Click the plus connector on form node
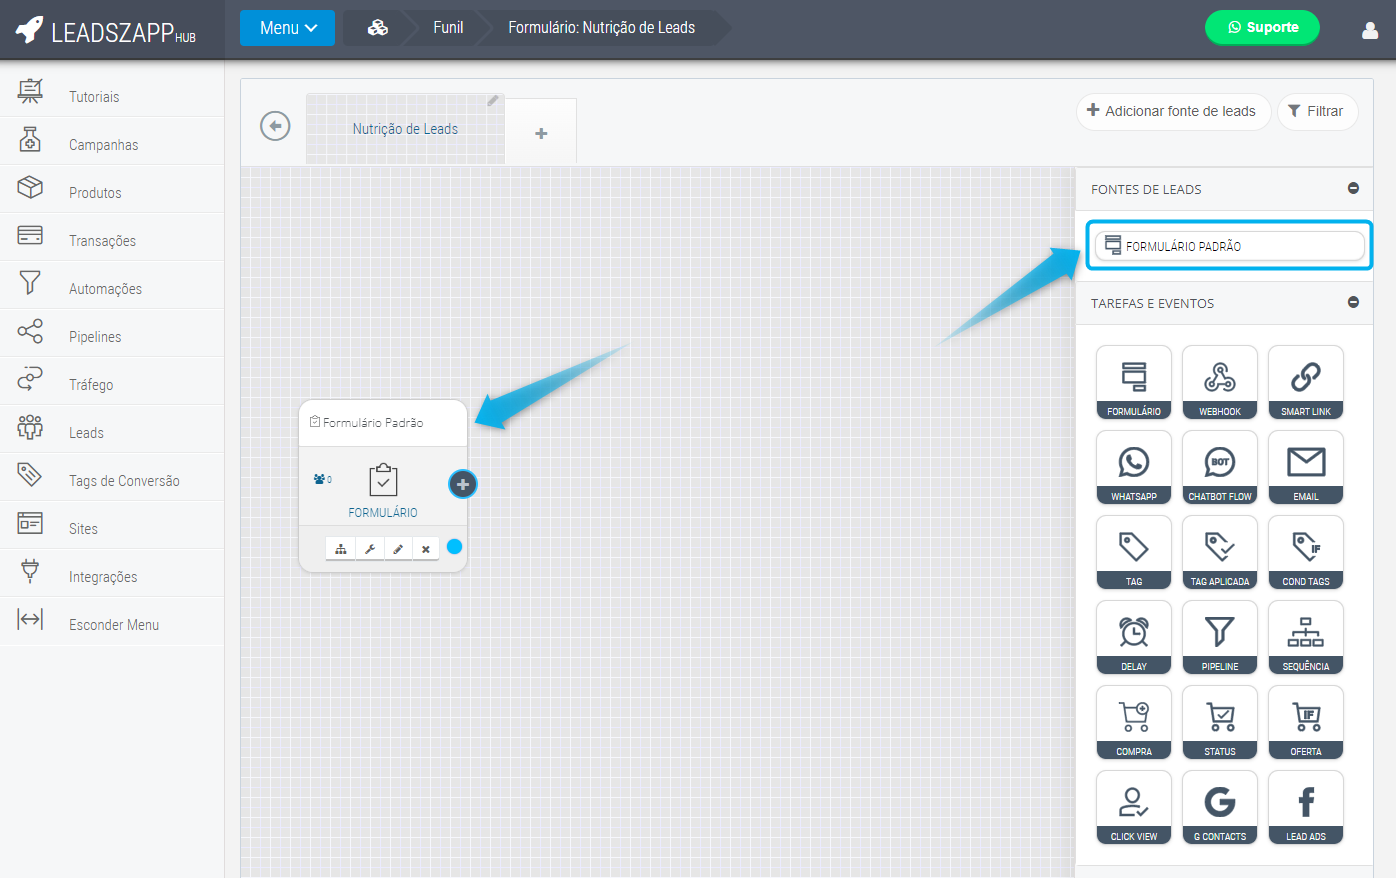 tap(462, 484)
